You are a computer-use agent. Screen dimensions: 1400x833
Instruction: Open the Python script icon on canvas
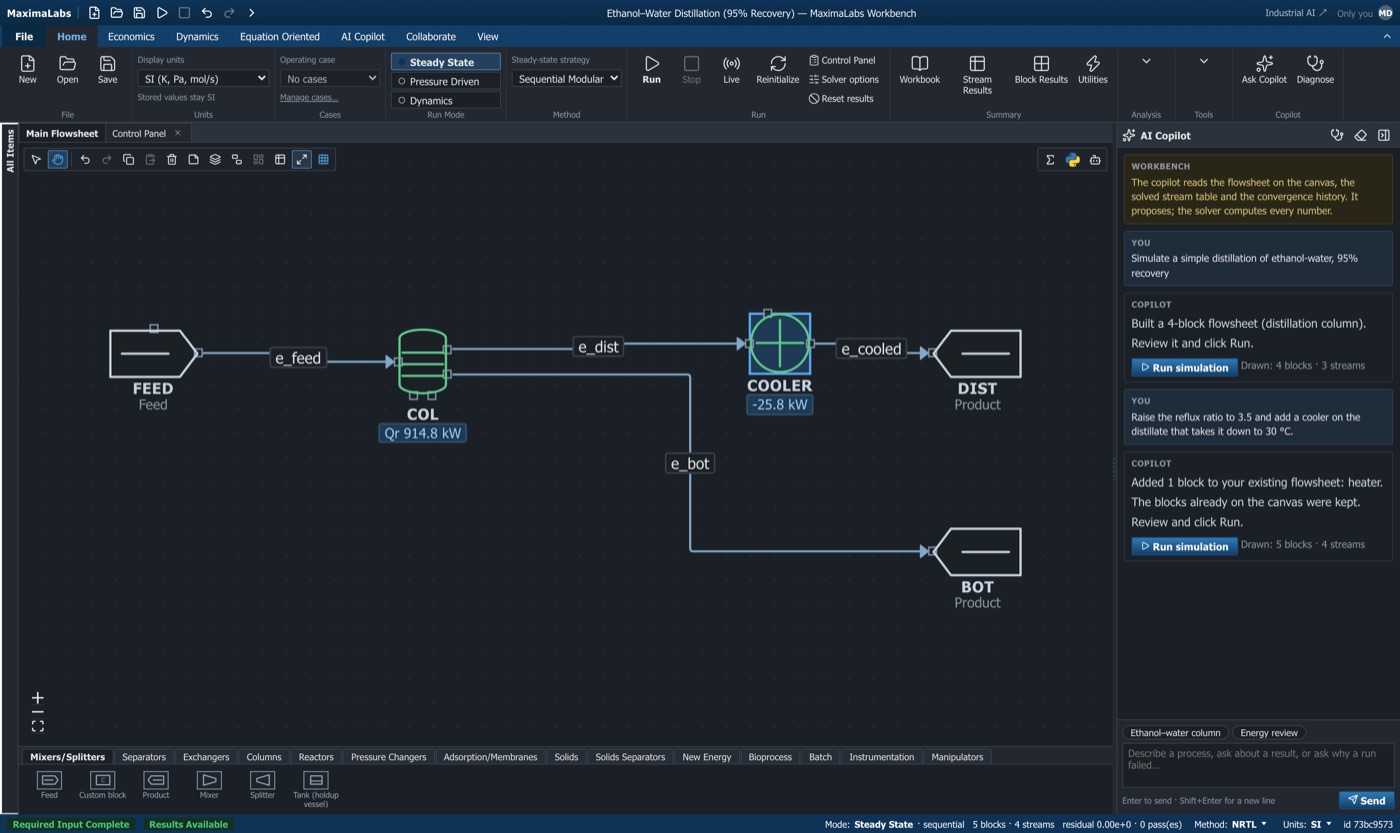point(1072,159)
